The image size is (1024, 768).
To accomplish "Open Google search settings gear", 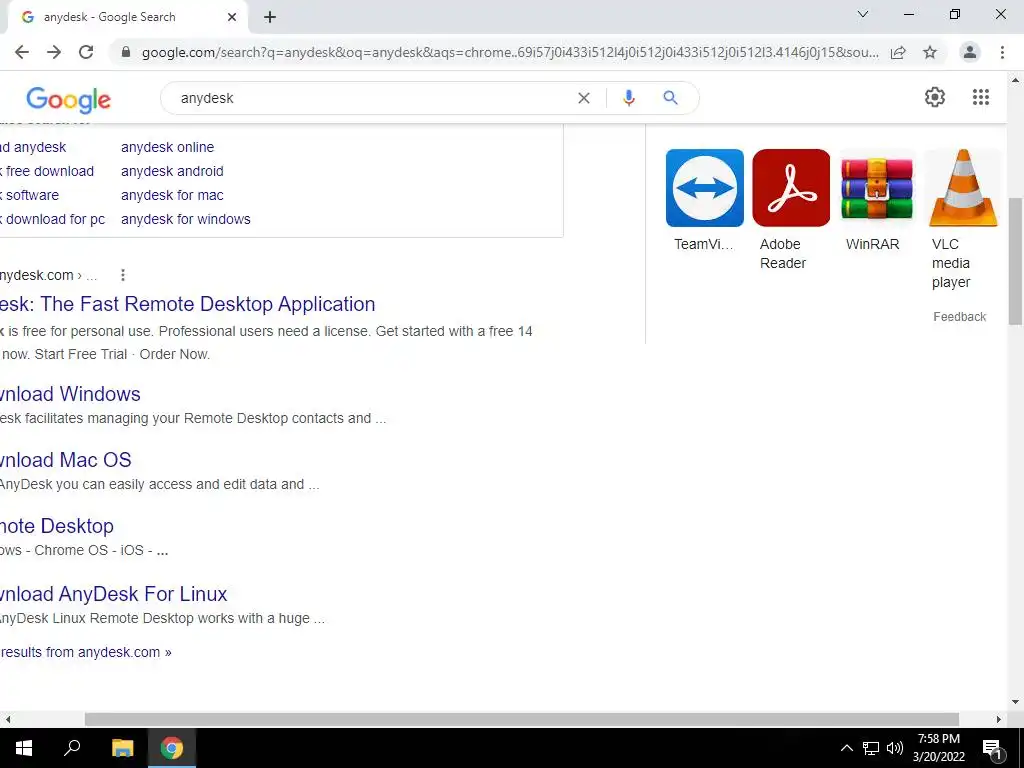I will click(935, 97).
